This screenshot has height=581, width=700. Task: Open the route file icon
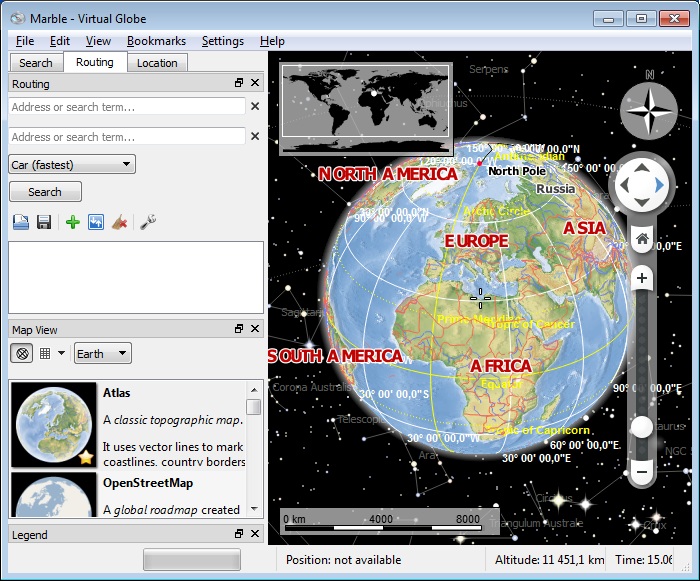[x=21, y=222]
